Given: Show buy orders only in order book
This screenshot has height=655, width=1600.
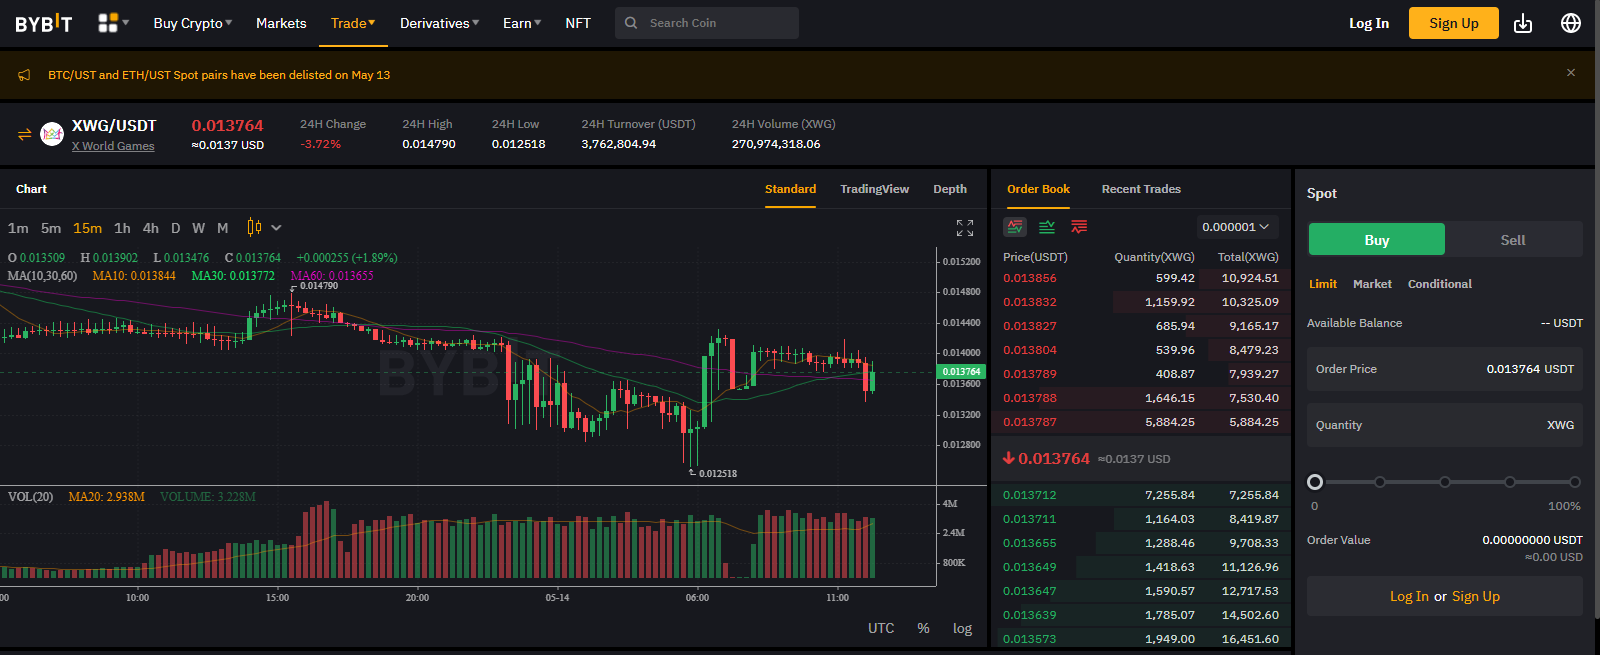Looking at the screenshot, I should point(1047,227).
